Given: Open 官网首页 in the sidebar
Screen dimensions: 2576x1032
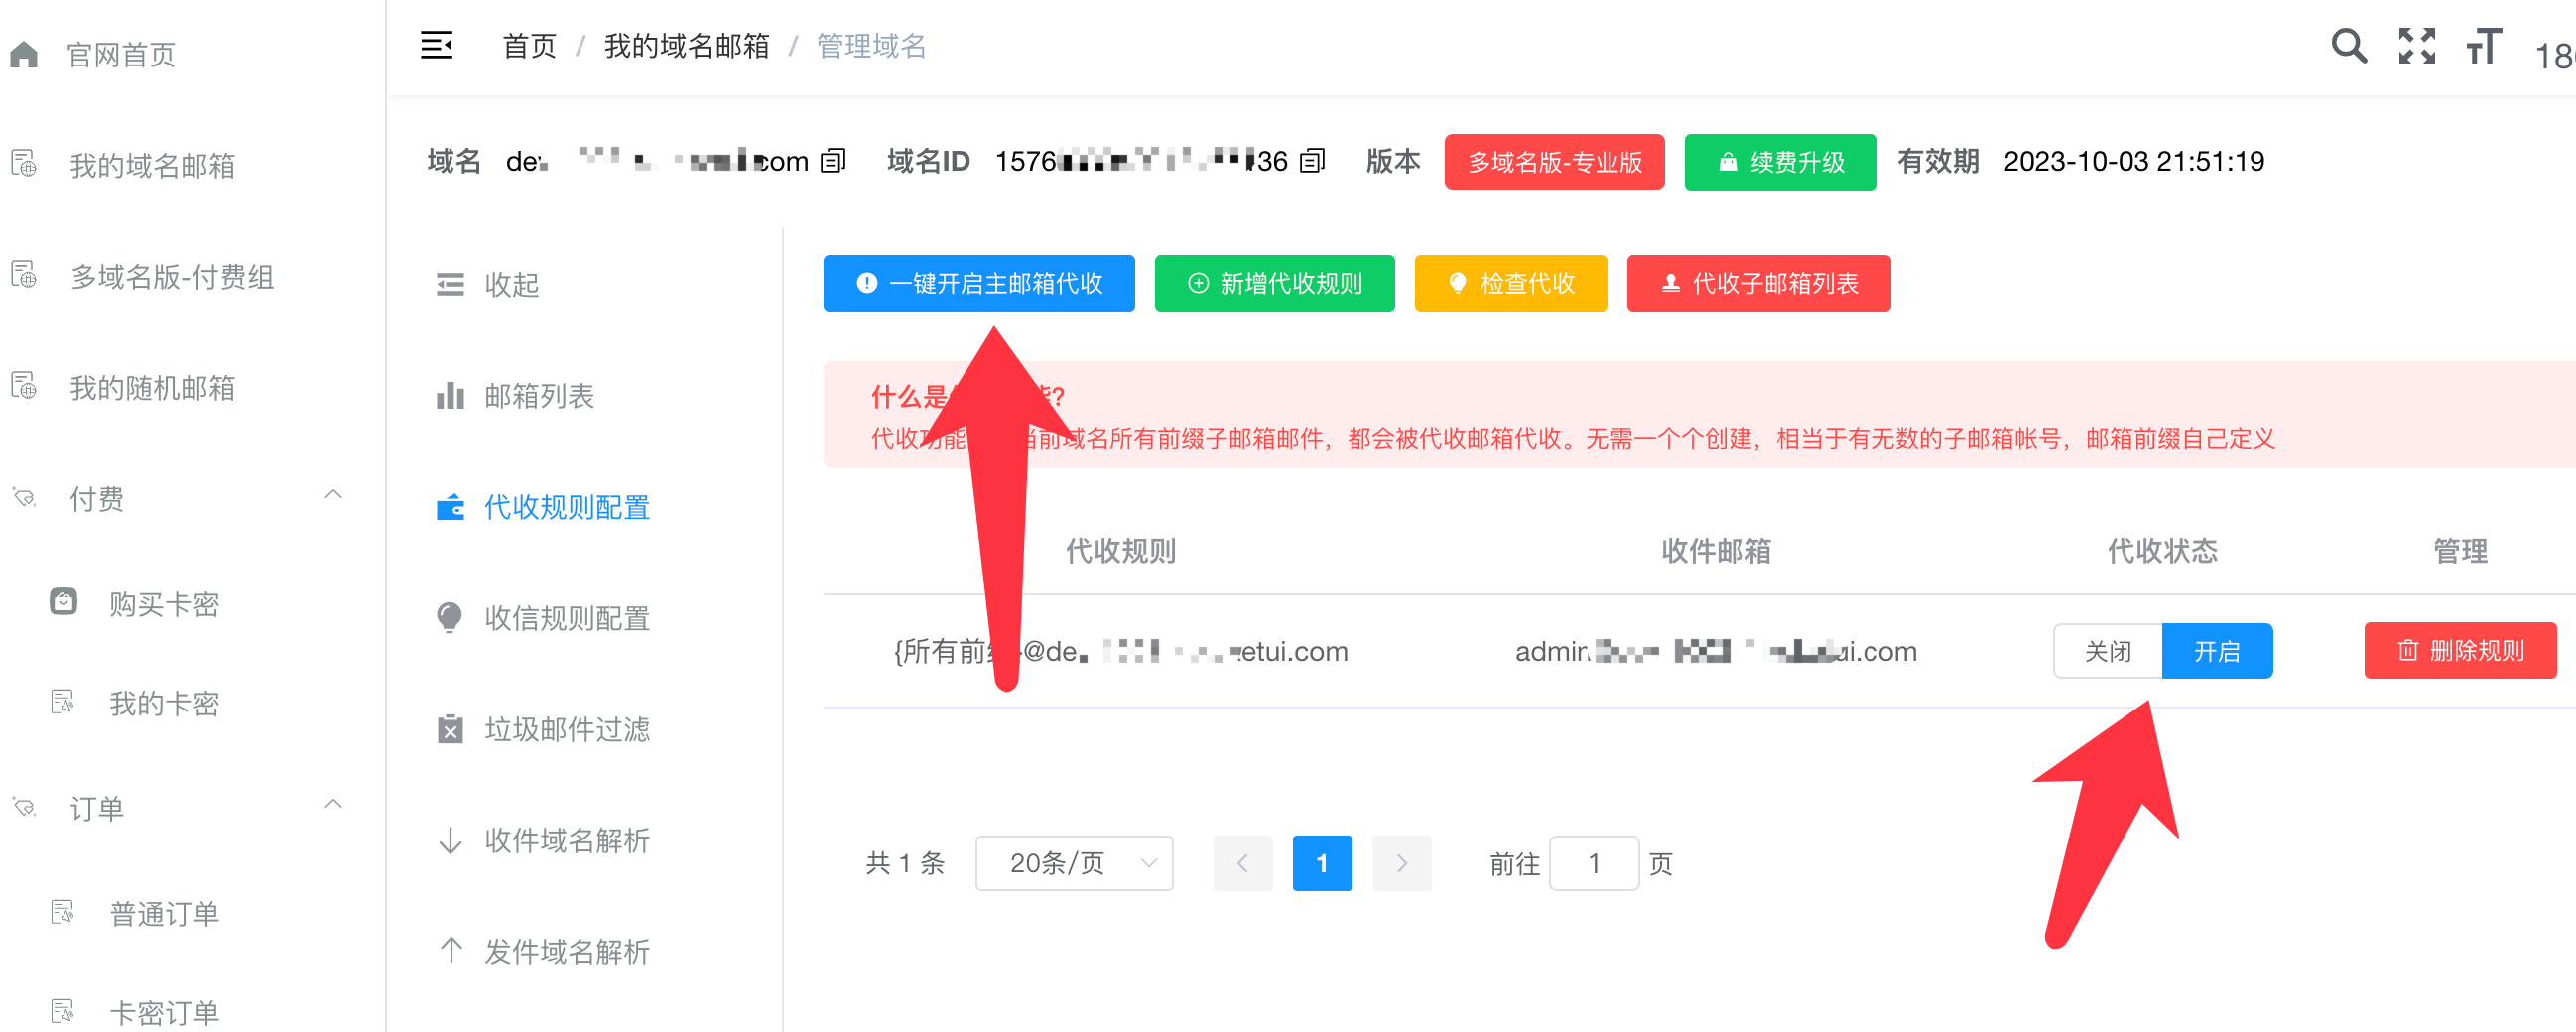Looking at the screenshot, I should tap(121, 55).
